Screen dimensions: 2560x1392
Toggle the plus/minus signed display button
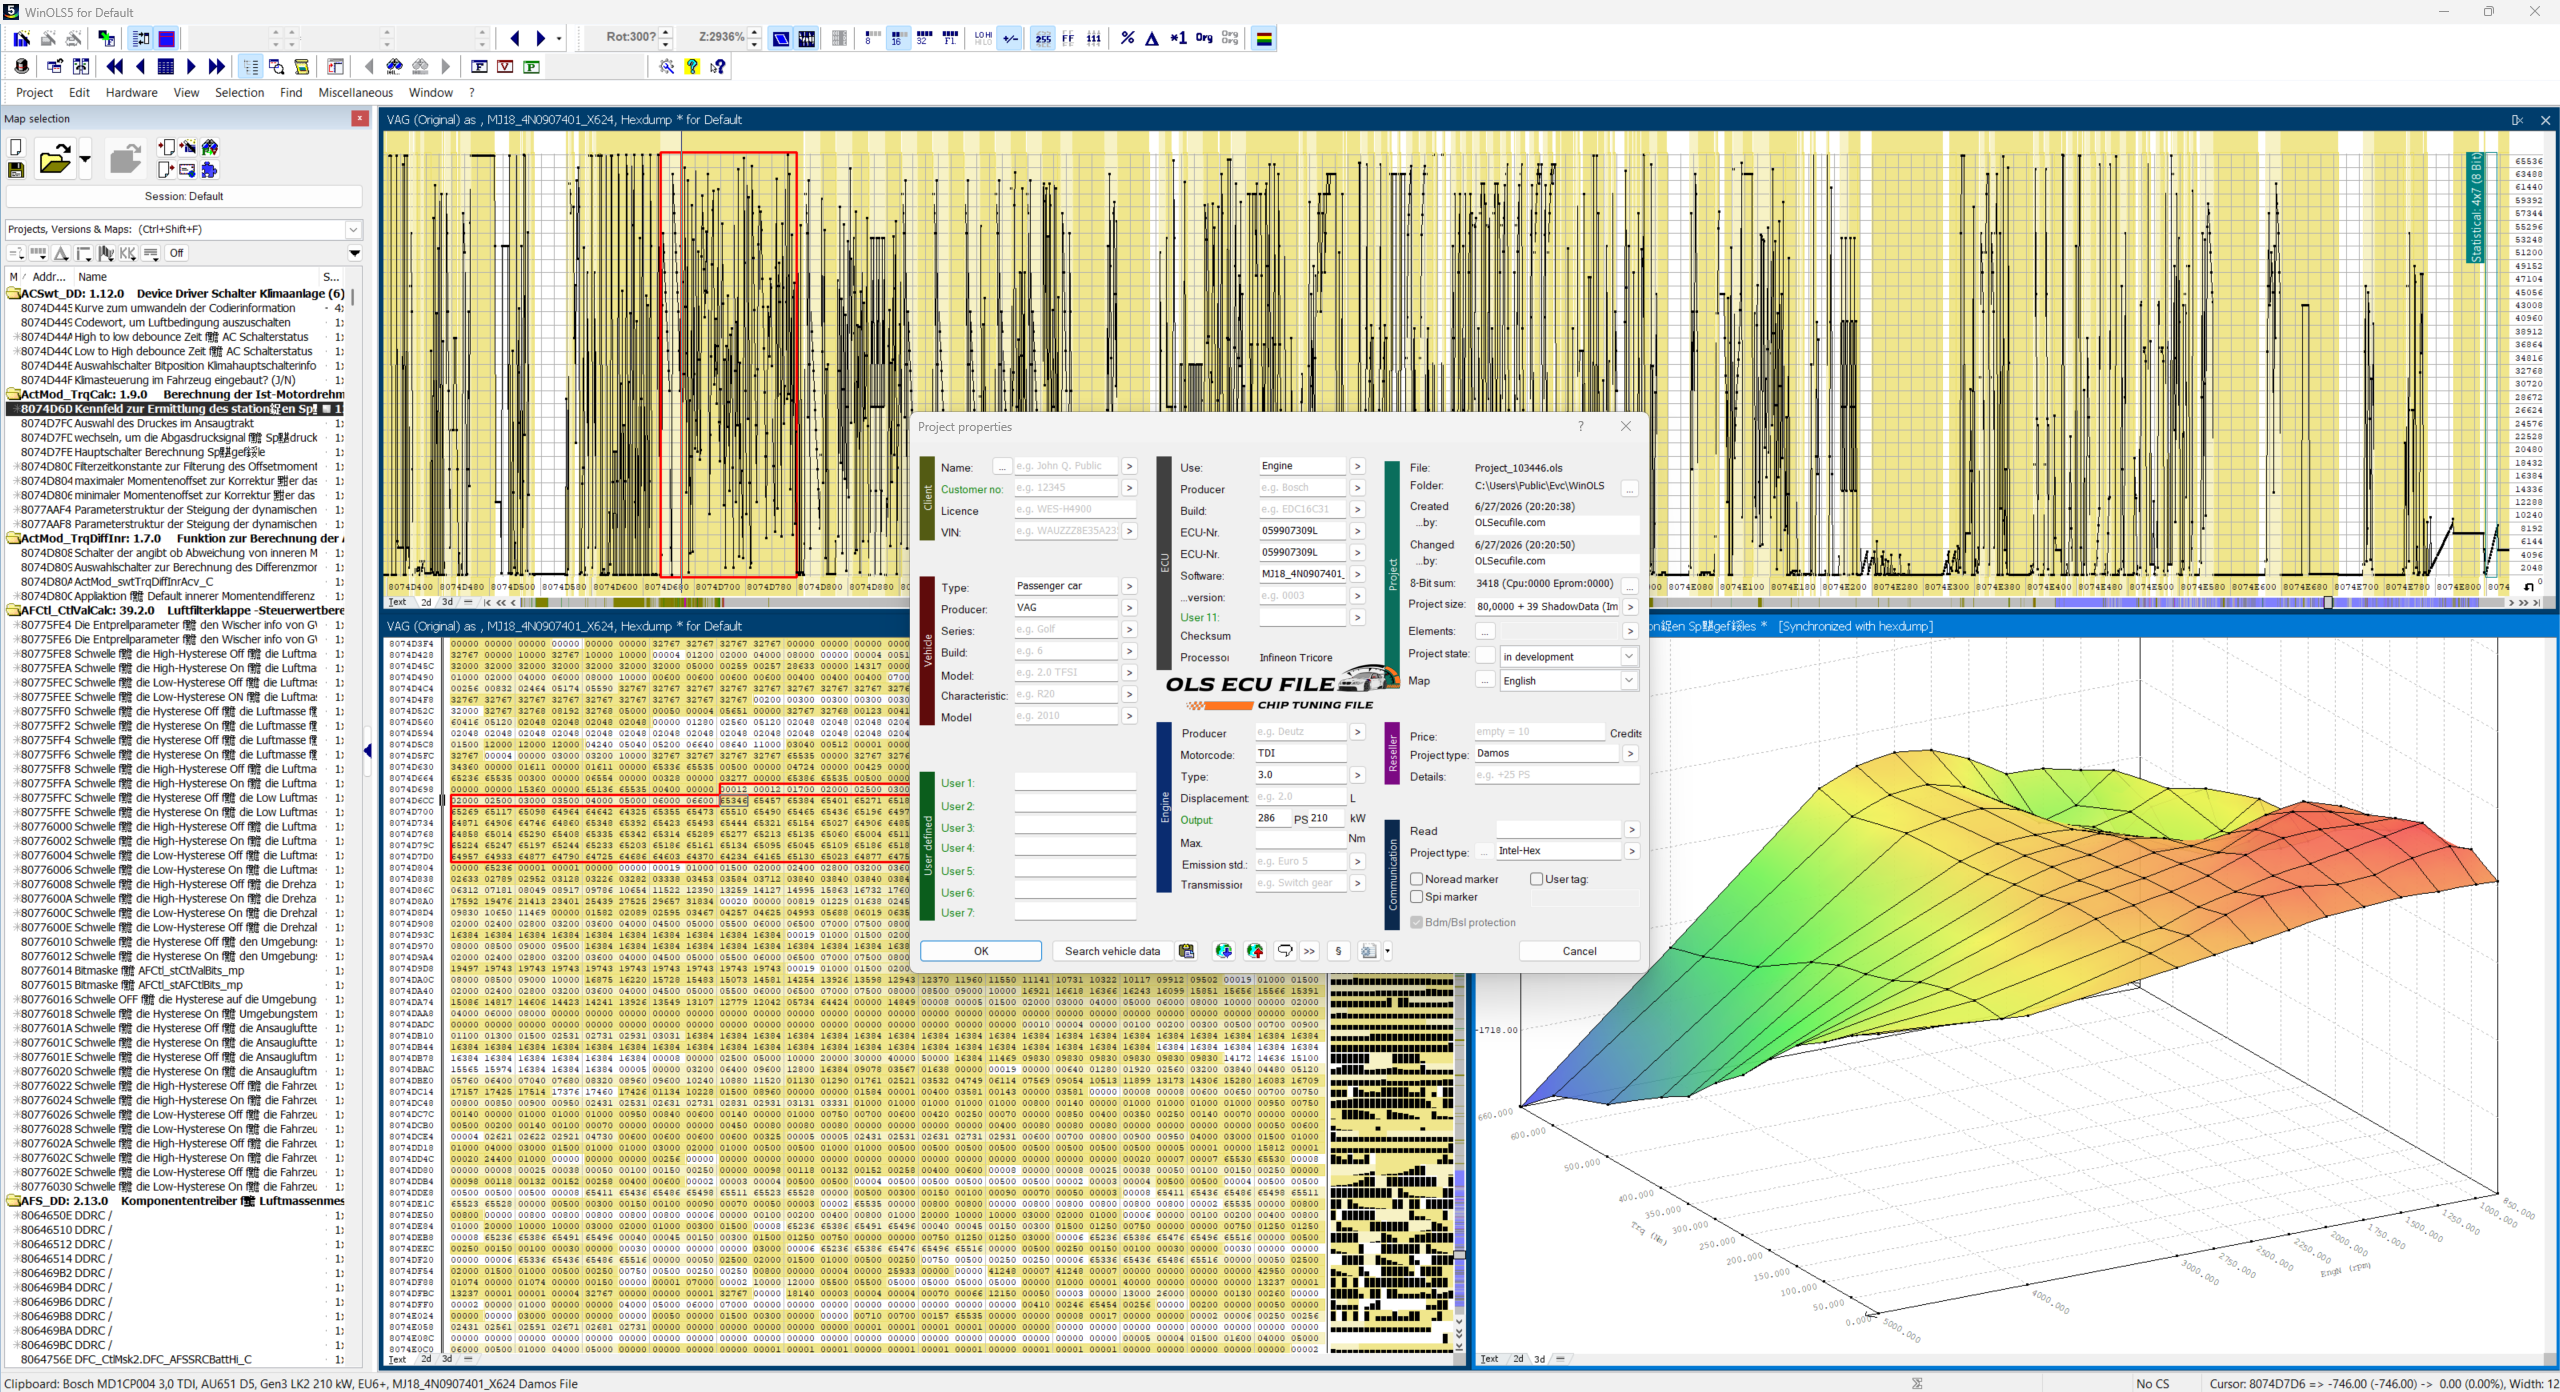(x=1011, y=38)
